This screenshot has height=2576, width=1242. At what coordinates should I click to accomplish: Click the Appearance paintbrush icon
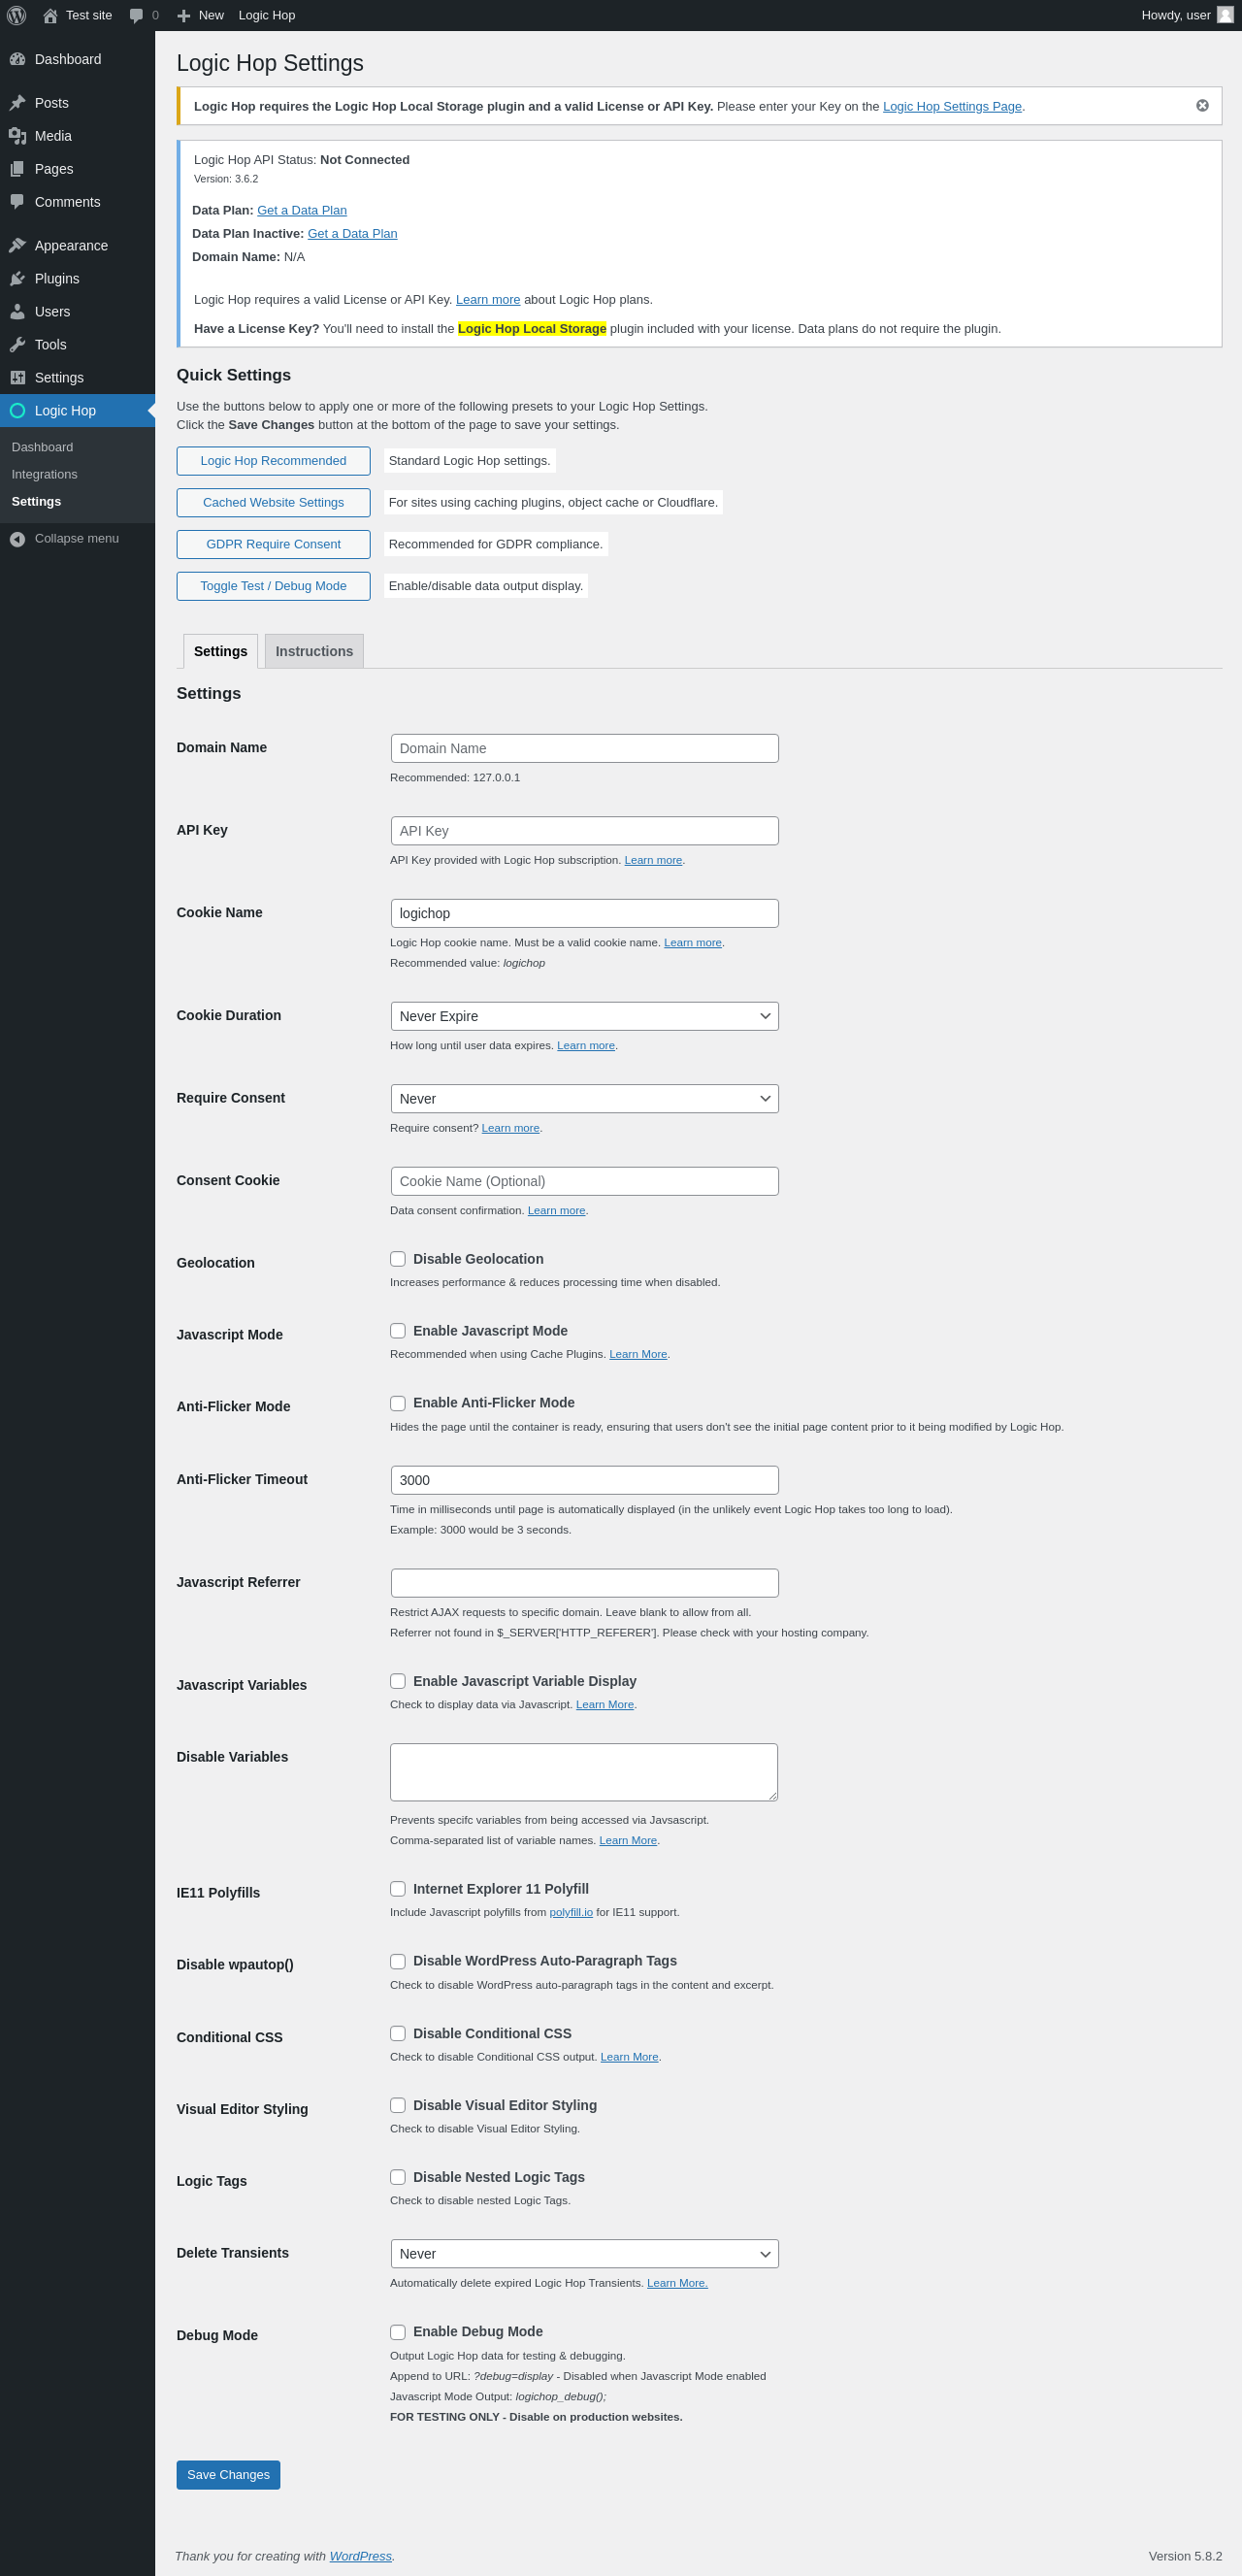(x=17, y=246)
